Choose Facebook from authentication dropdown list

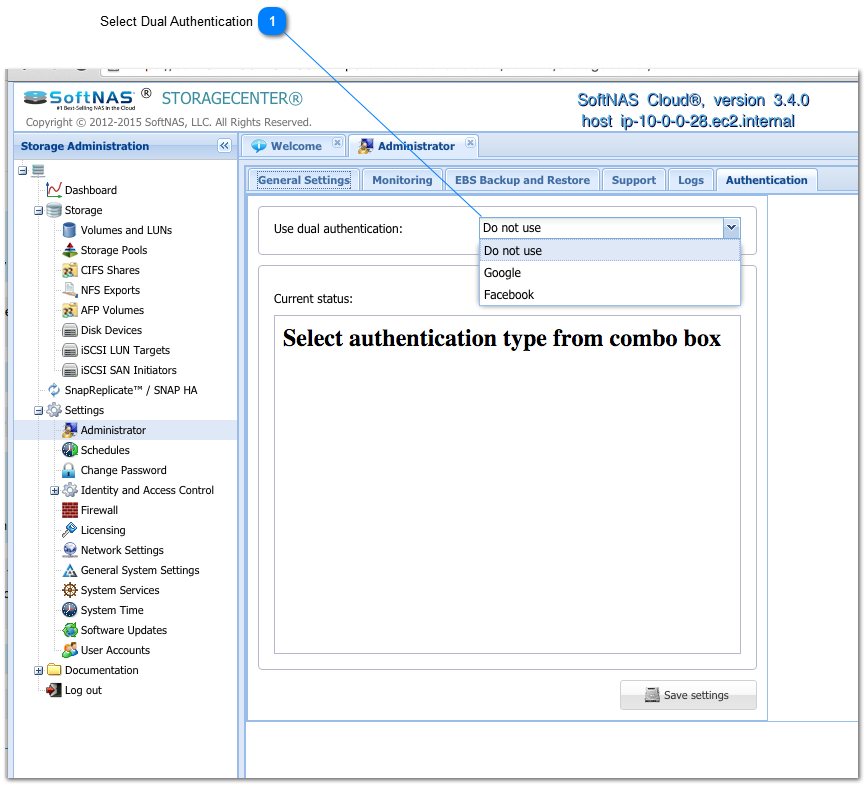click(610, 295)
